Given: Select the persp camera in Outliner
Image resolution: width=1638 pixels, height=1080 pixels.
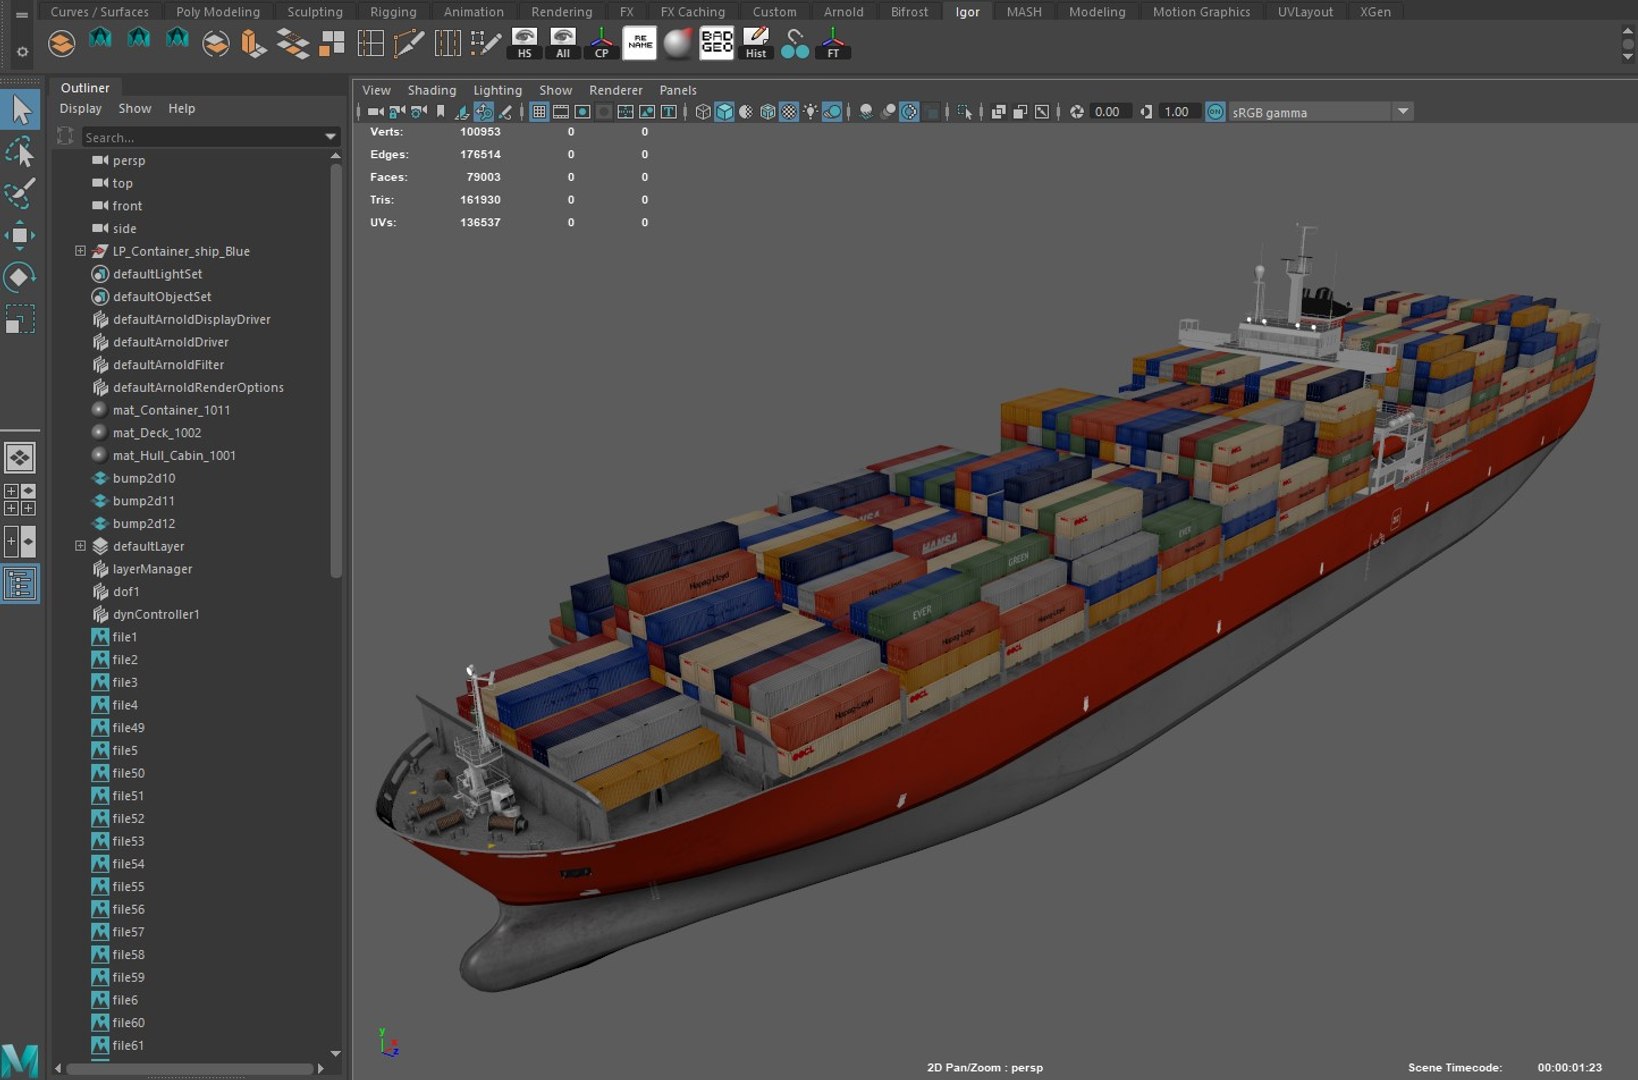Looking at the screenshot, I should pos(128,160).
